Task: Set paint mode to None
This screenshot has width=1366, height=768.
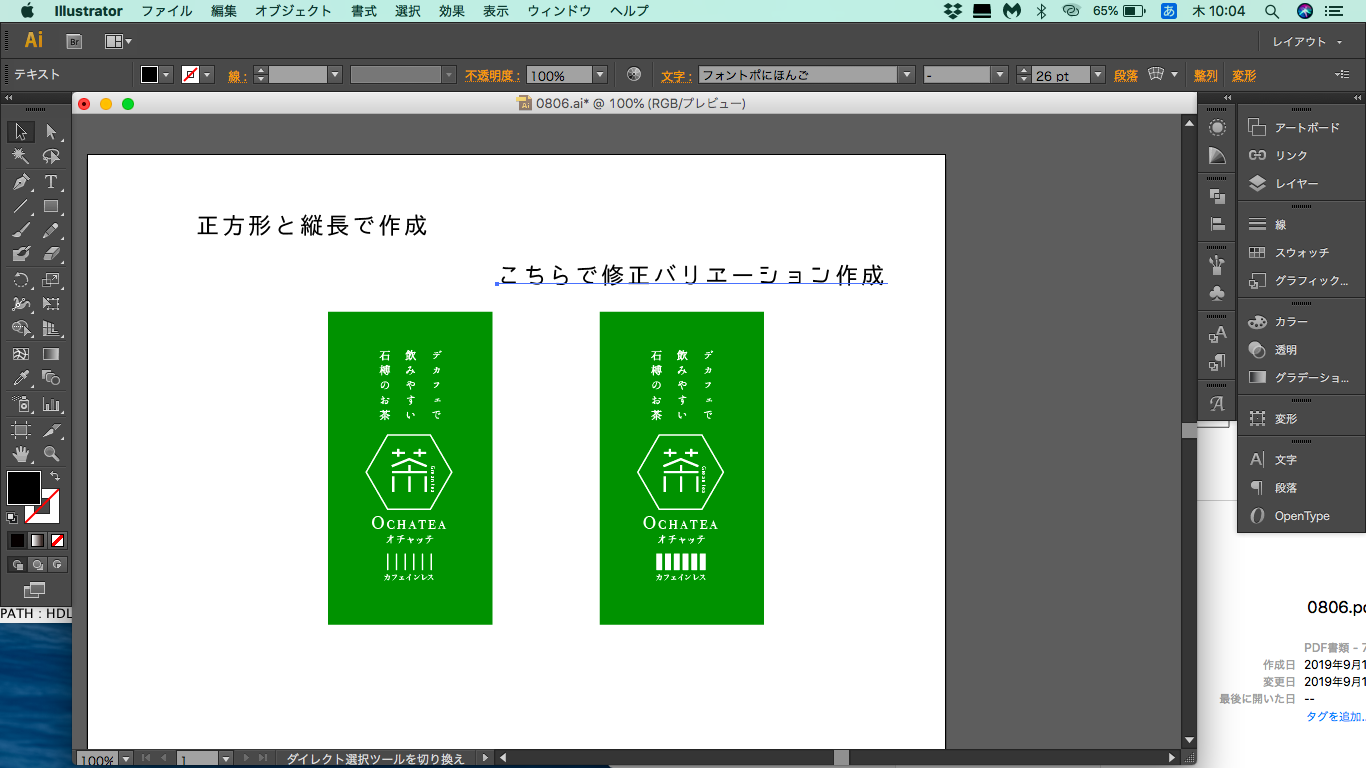Action: pyautogui.click(x=57, y=540)
